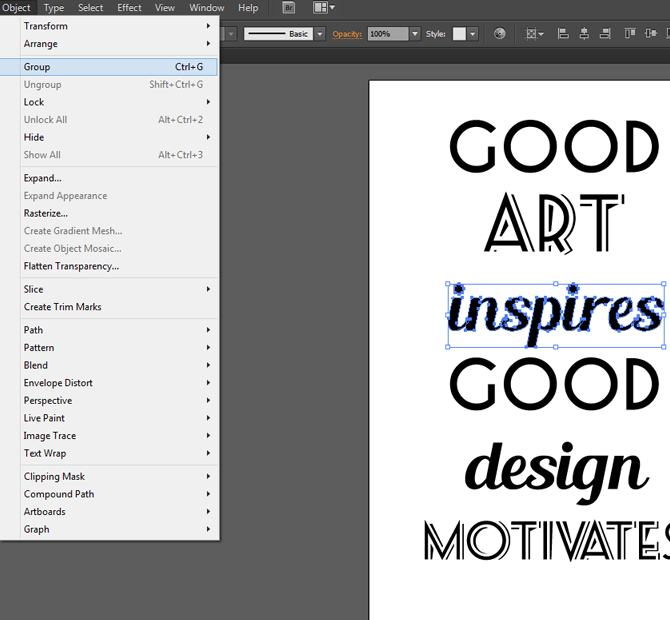Expand the Opacity percentage dropdown arrow
The height and width of the screenshot is (620, 670).
click(x=414, y=34)
